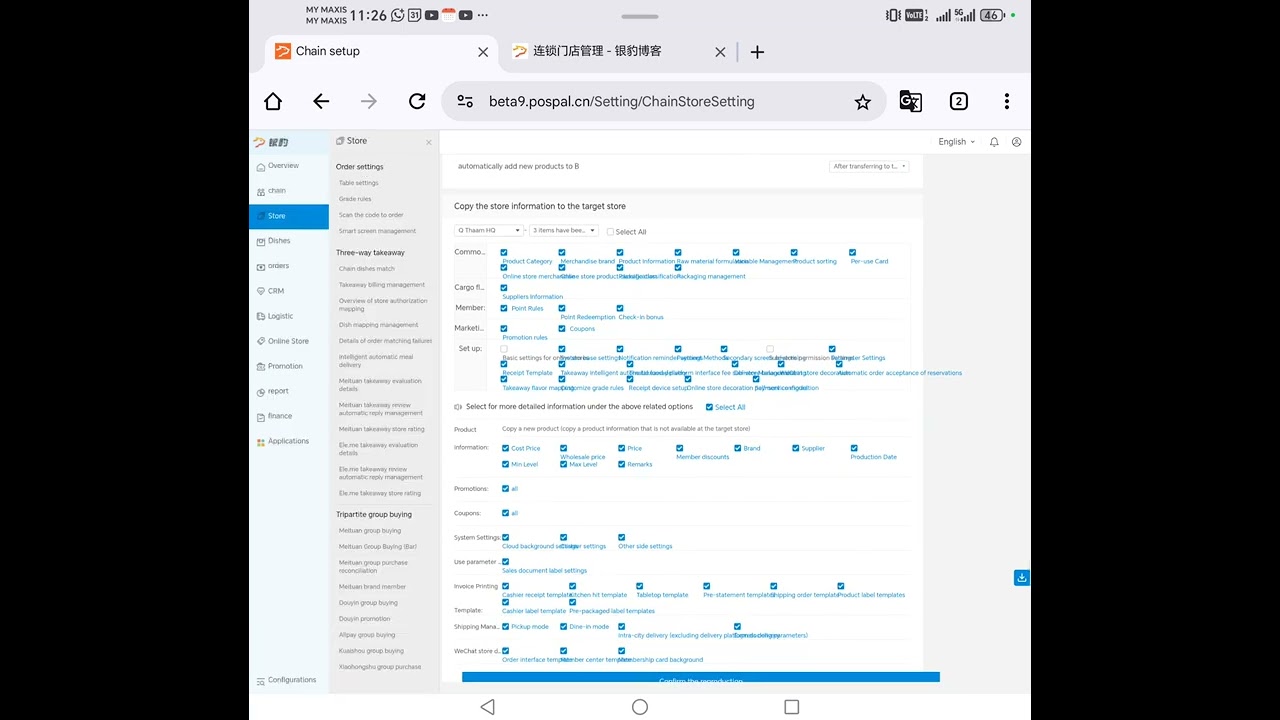
Task: Open Applications section in sidebar
Action: [x=289, y=441]
